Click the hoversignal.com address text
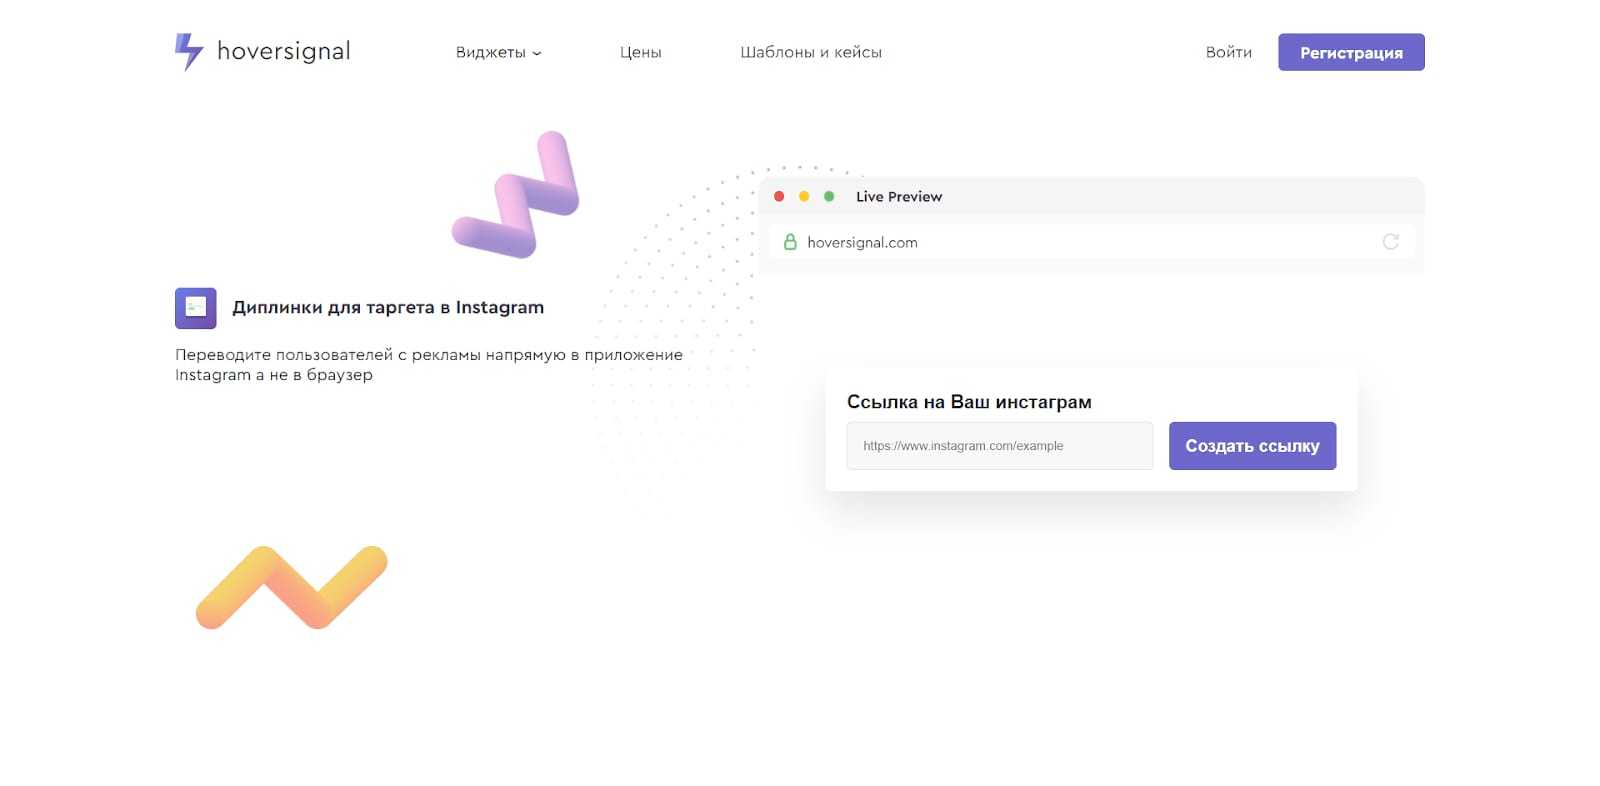 862,243
